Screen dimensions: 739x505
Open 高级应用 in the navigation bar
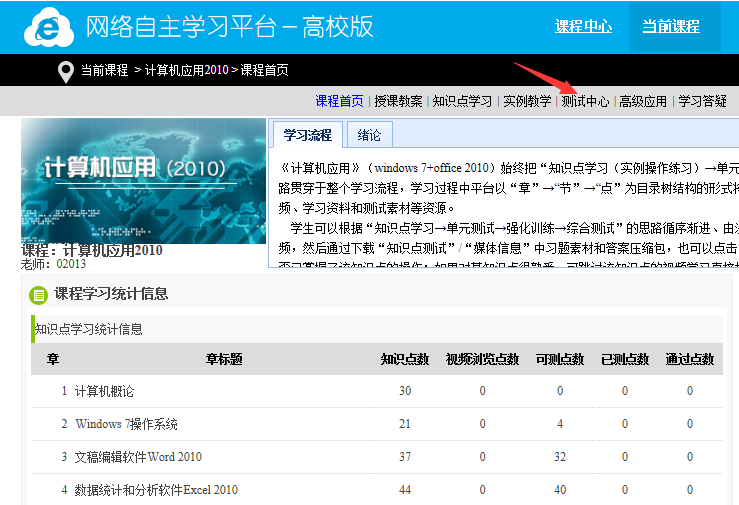point(643,101)
